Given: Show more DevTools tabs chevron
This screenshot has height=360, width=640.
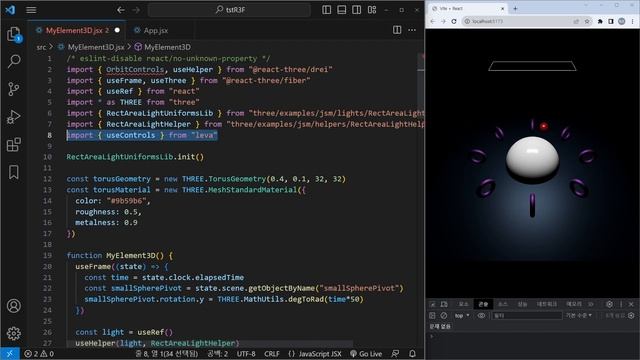Looking at the screenshot, I should pyautogui.click(x=591, y=304).
